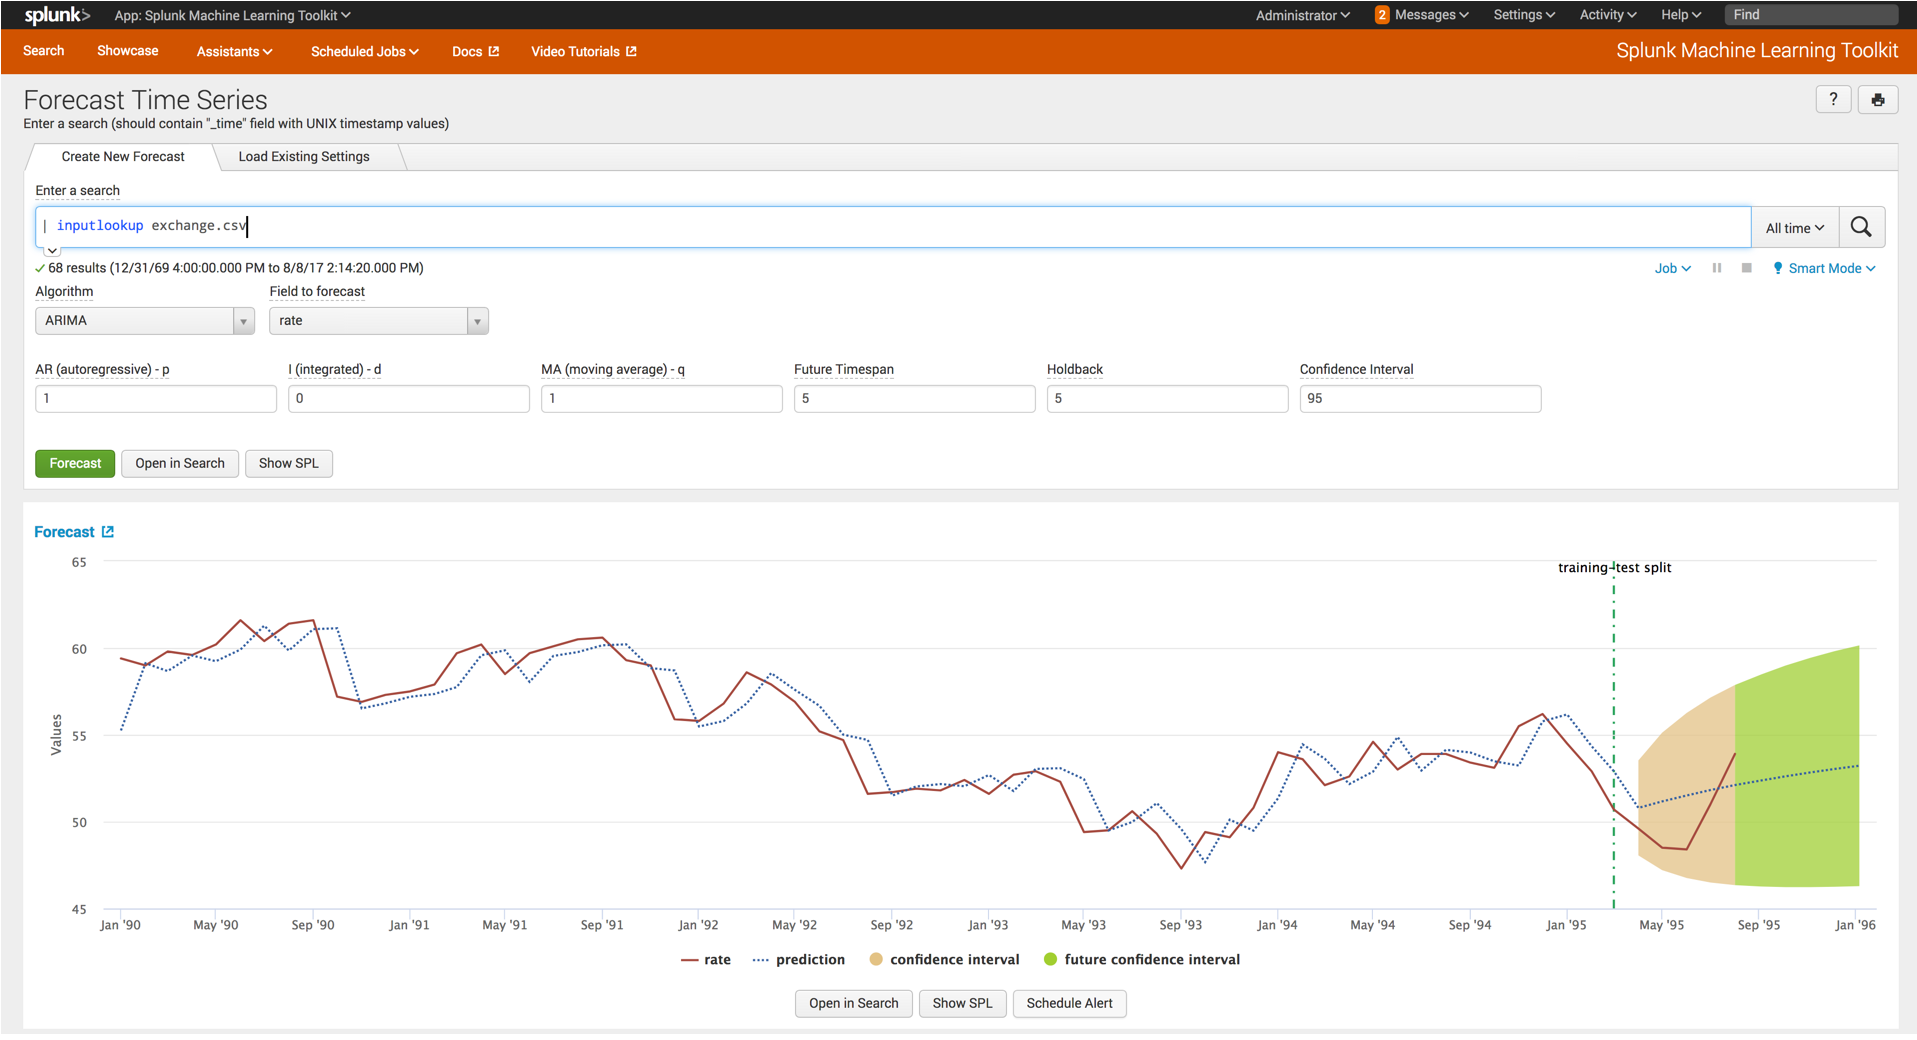
Task: Click the help question mark button
Action: [x=1833, y=99]
